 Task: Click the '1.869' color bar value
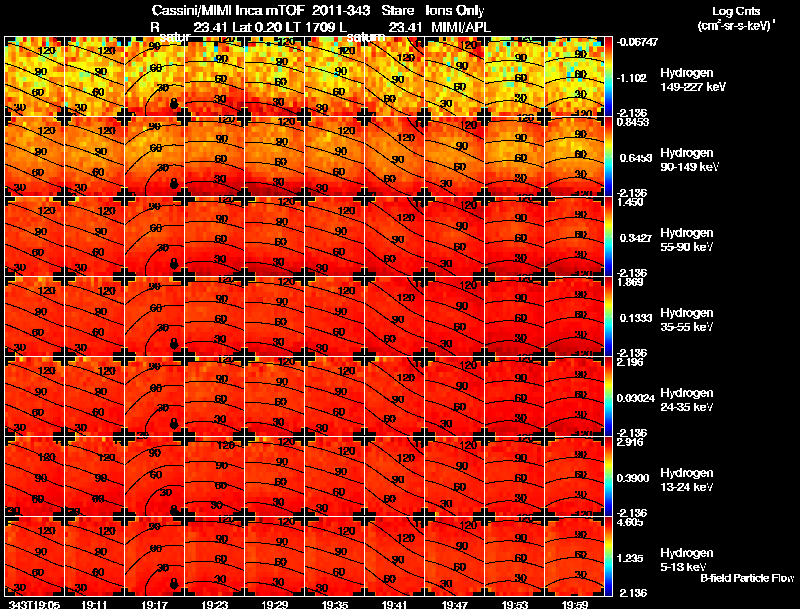(x=630, y=282)
